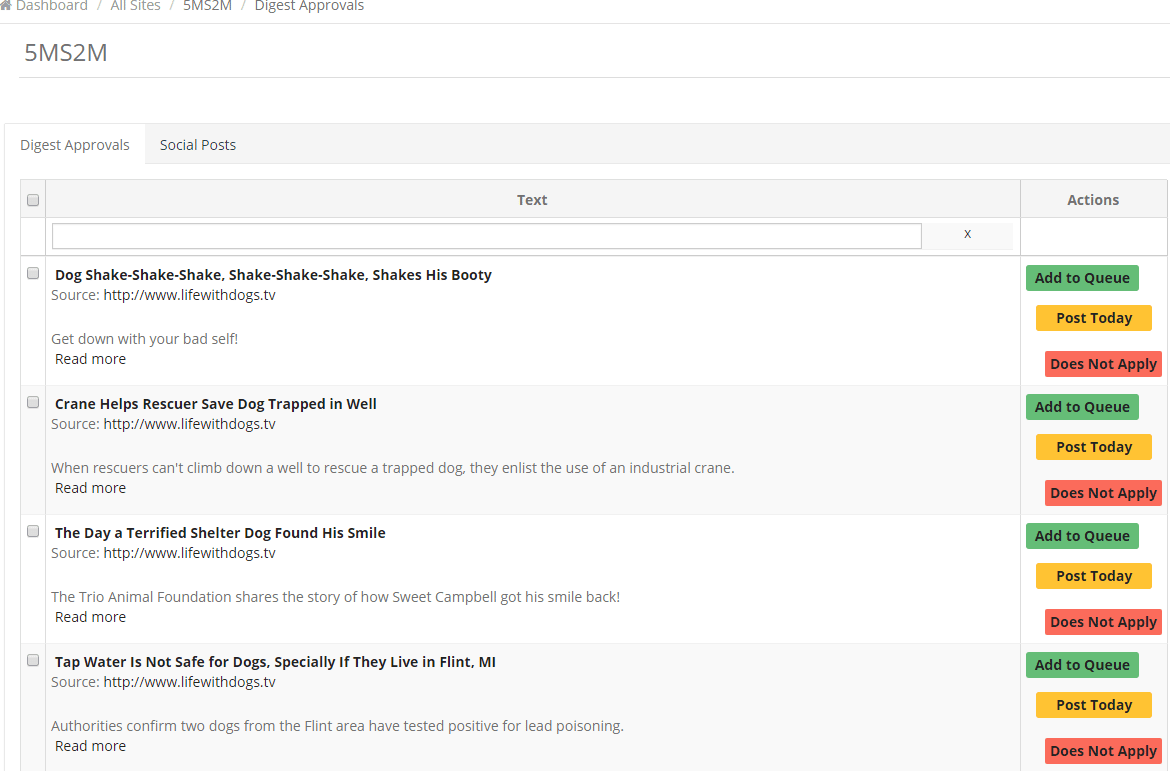Expand Read more for the Crane rescue story
This screenshot has width=1170, height=771.
pyautogui.click(x=90, y=488)
